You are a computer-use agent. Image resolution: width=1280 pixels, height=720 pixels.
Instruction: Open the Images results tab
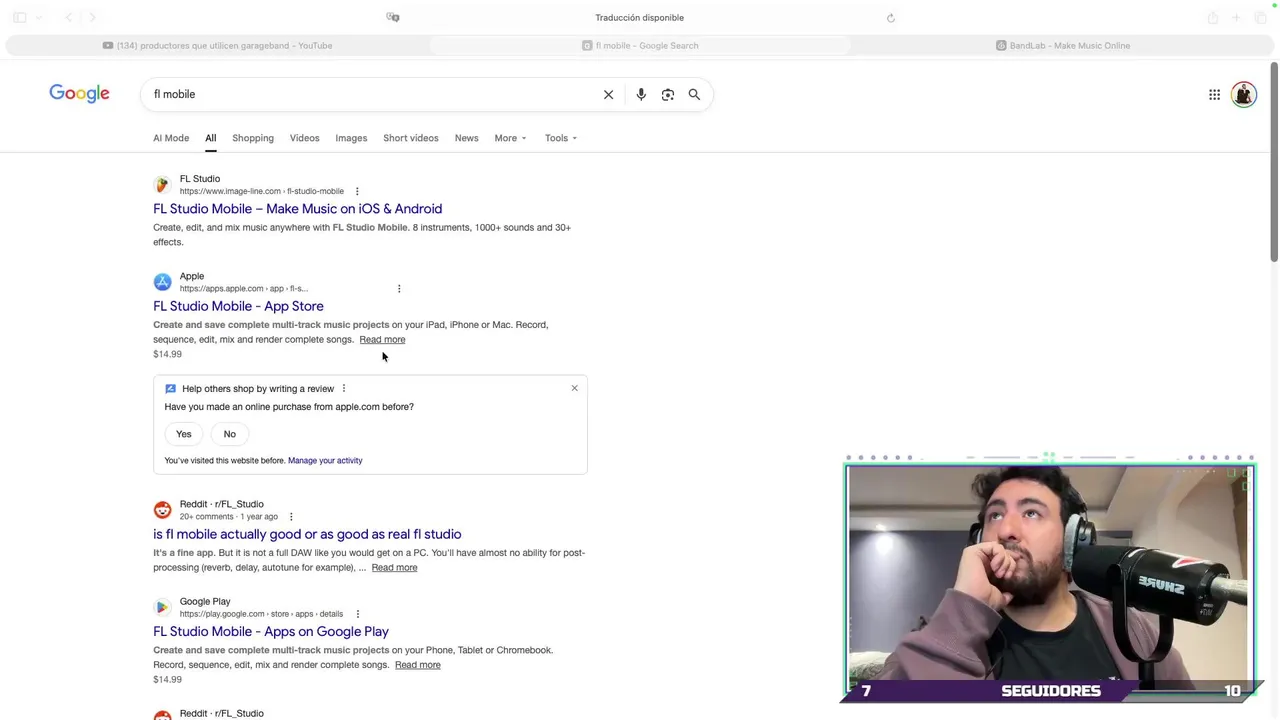(351, 138)
